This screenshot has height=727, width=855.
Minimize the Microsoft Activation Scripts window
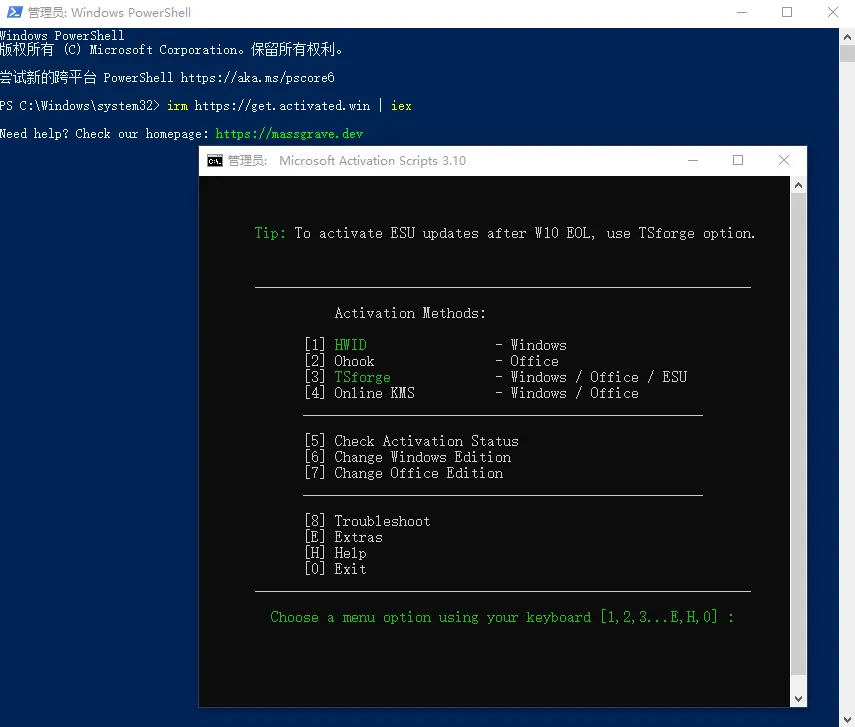(693, 160)
